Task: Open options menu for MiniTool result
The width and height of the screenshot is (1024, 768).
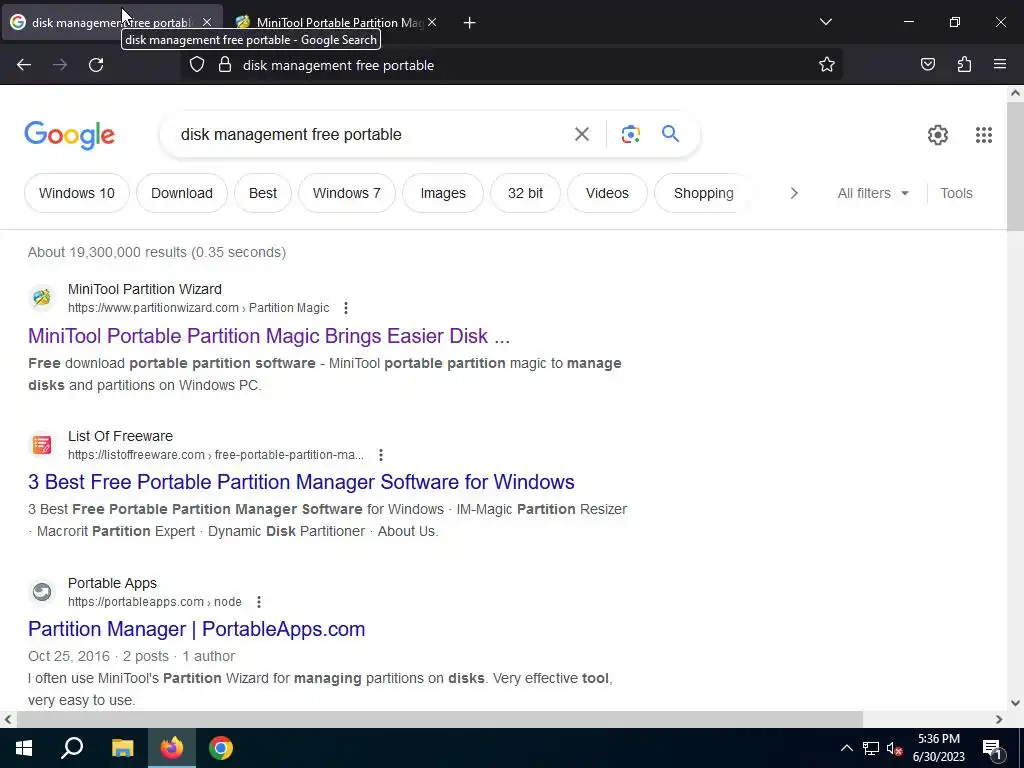Action: (345, 308)
